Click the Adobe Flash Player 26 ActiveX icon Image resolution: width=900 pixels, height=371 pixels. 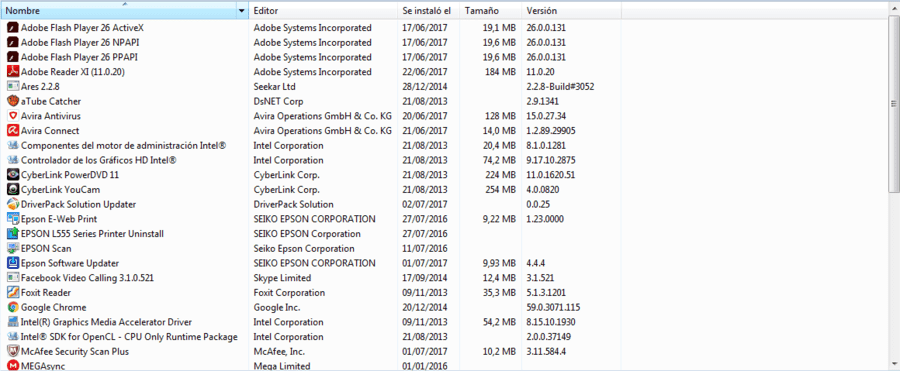pos(13,28)
